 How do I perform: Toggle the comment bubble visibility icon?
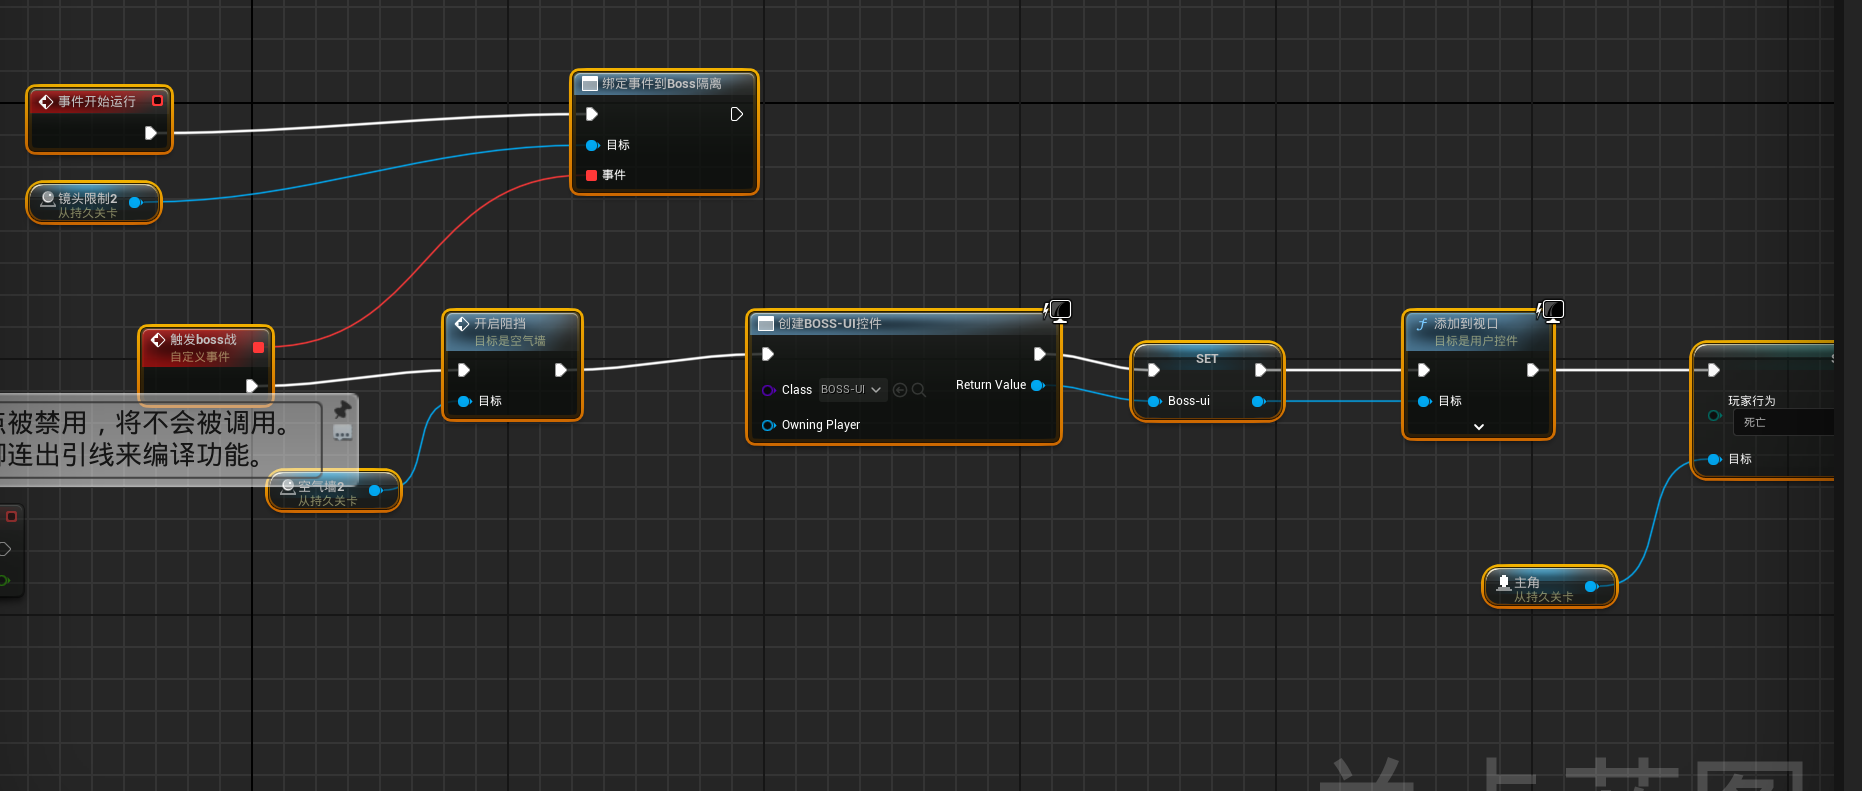342,433
